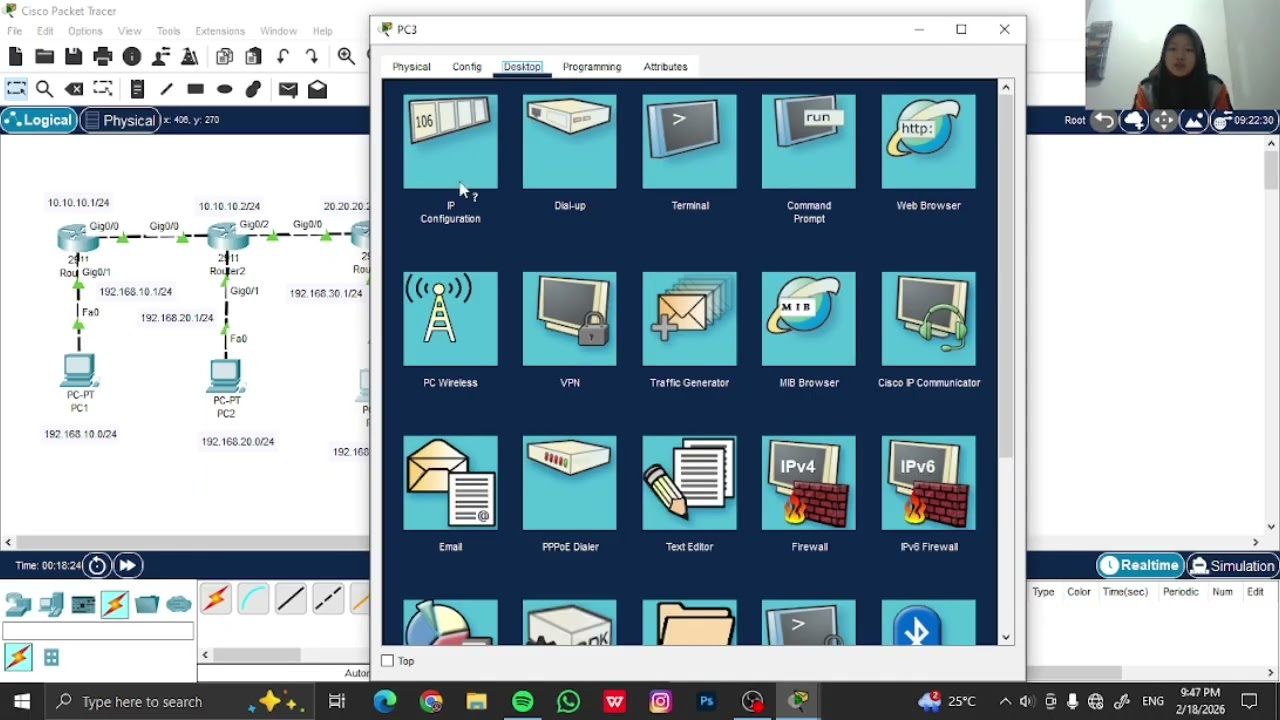This screenshot has height=720, width=1280.
Task: Switch to the Physical workspace view
Action: pyautogui.click(x=120, y=120)
